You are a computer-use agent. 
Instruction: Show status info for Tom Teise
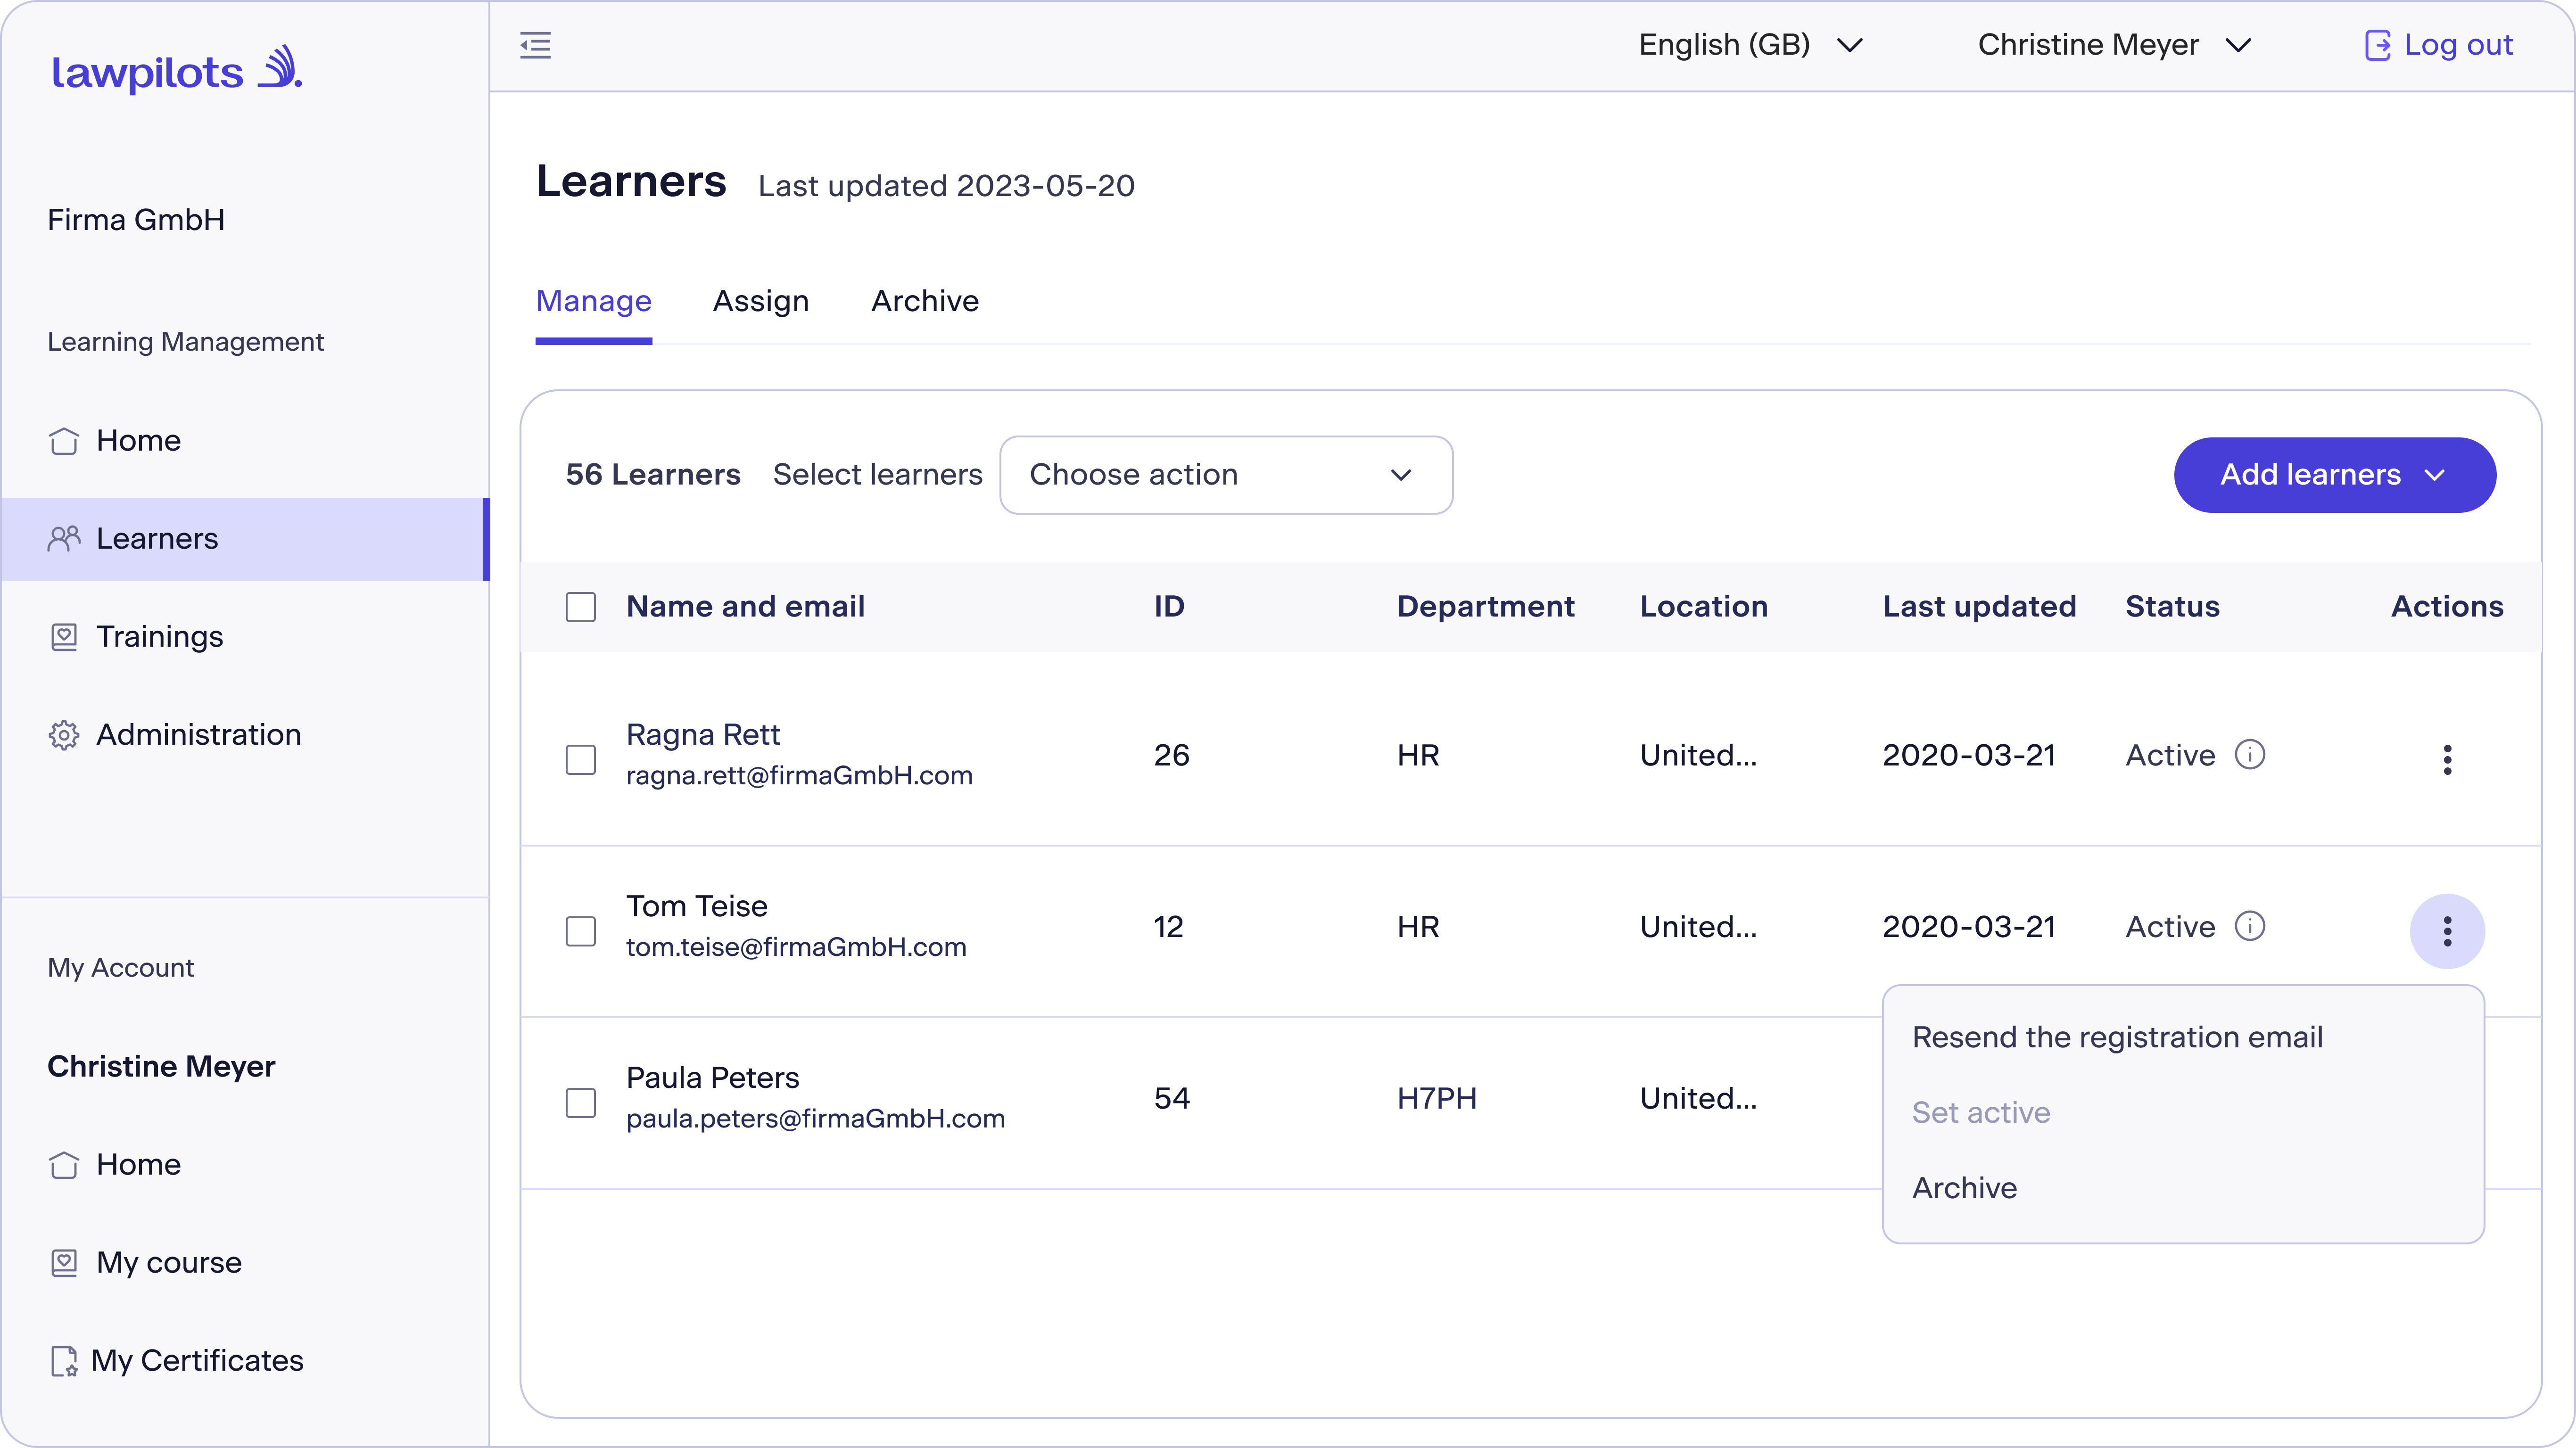2250,927
